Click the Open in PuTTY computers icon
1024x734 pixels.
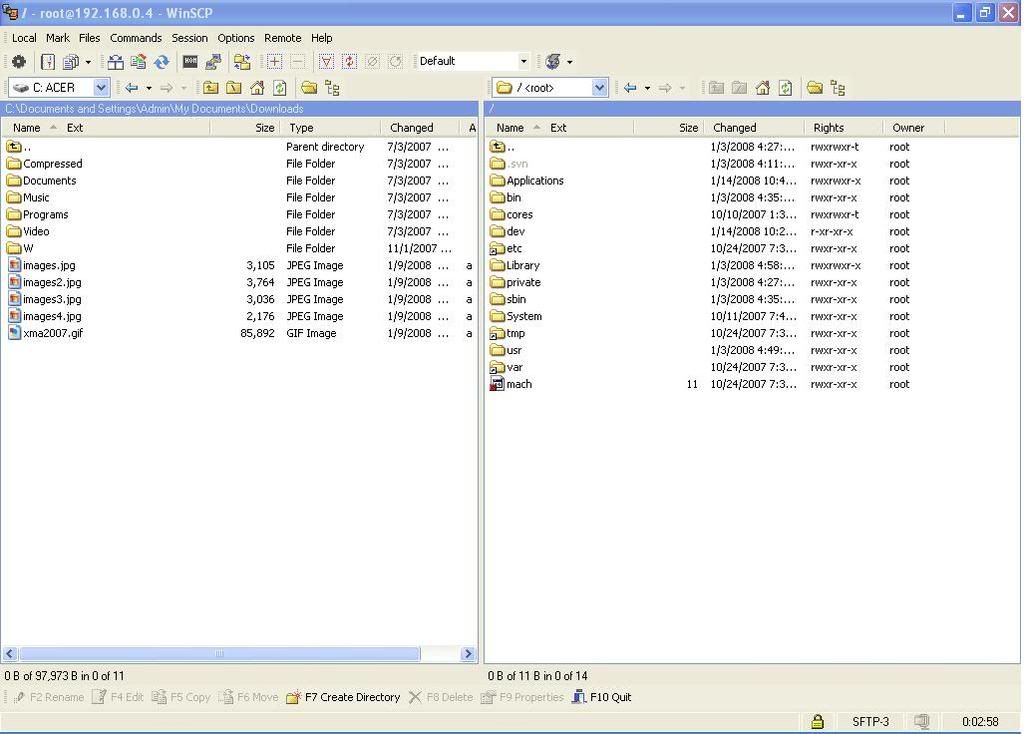213,61
